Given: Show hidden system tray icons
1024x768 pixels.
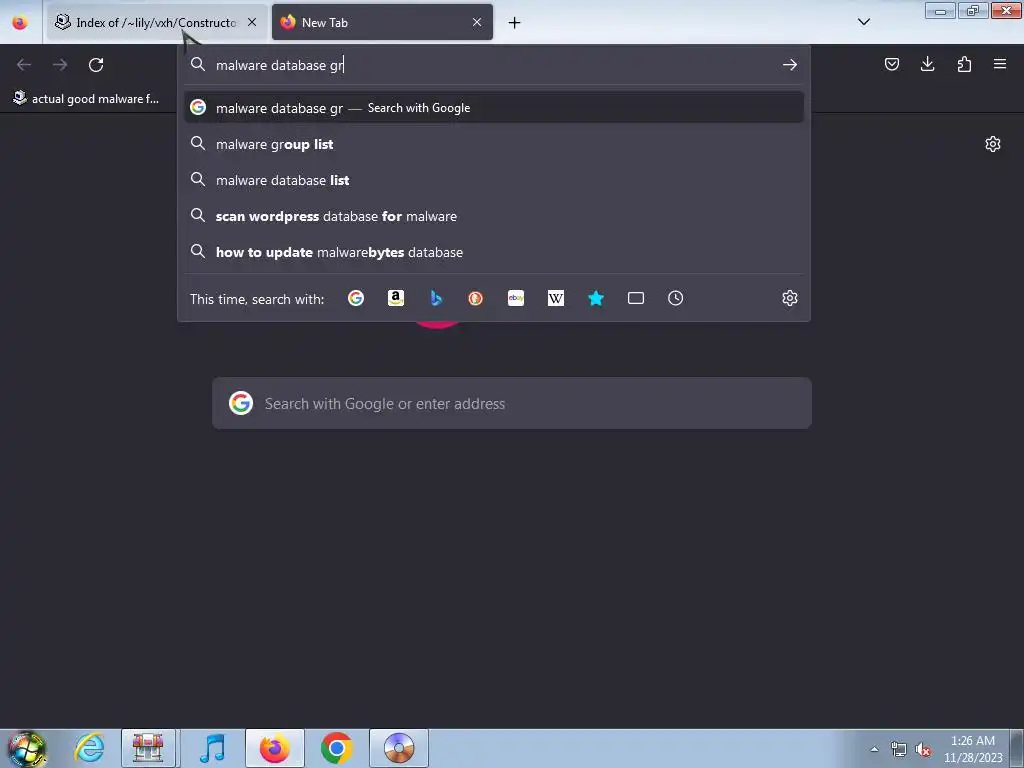Looking at the screenshot, I should click(x=874, y=749).
